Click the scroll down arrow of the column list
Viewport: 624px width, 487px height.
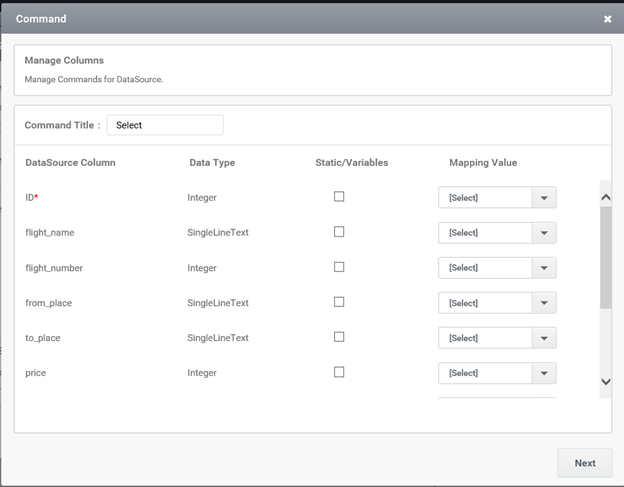tap(606, 382)
